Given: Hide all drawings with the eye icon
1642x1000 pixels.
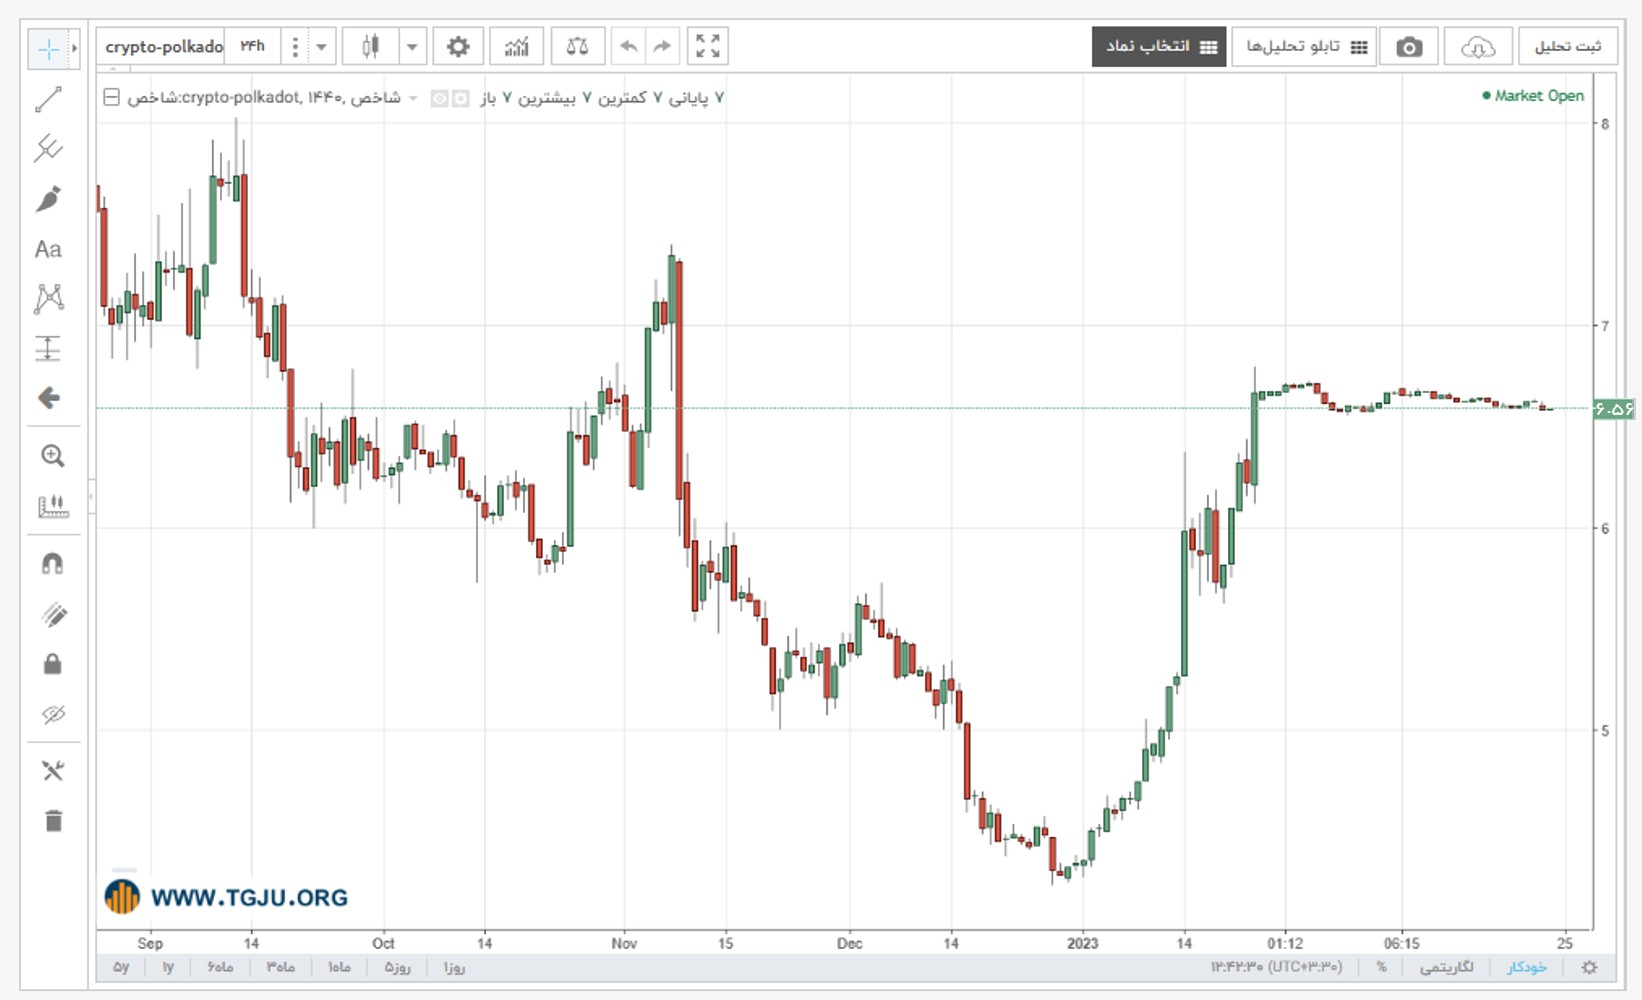Looking at the screenshot, I should pos(53,714).
